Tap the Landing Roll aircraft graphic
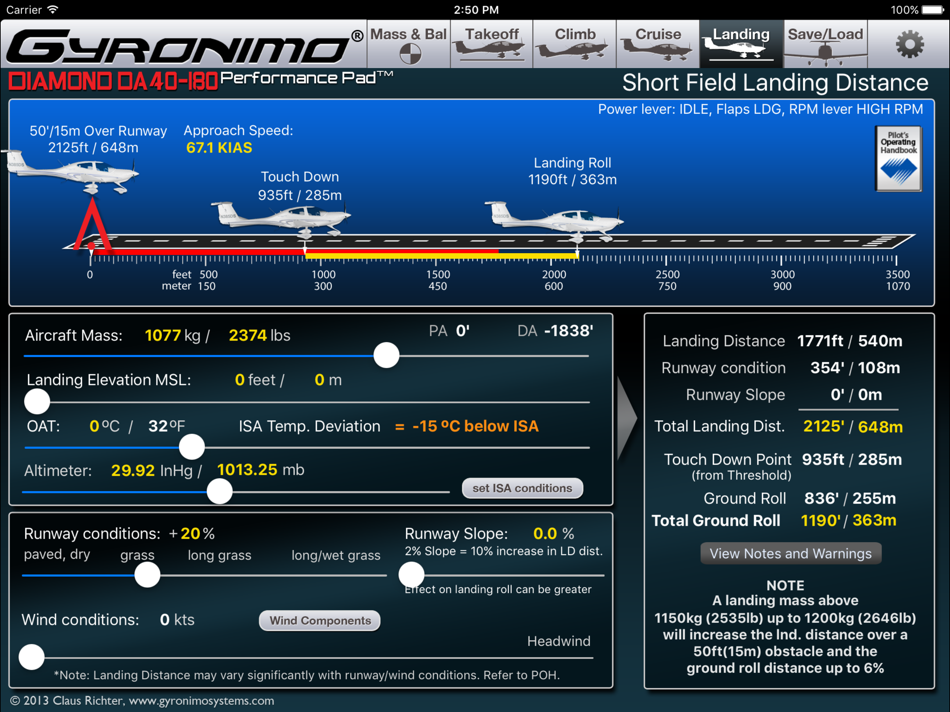Screen dimensions: 950x712 coord(554,221)
